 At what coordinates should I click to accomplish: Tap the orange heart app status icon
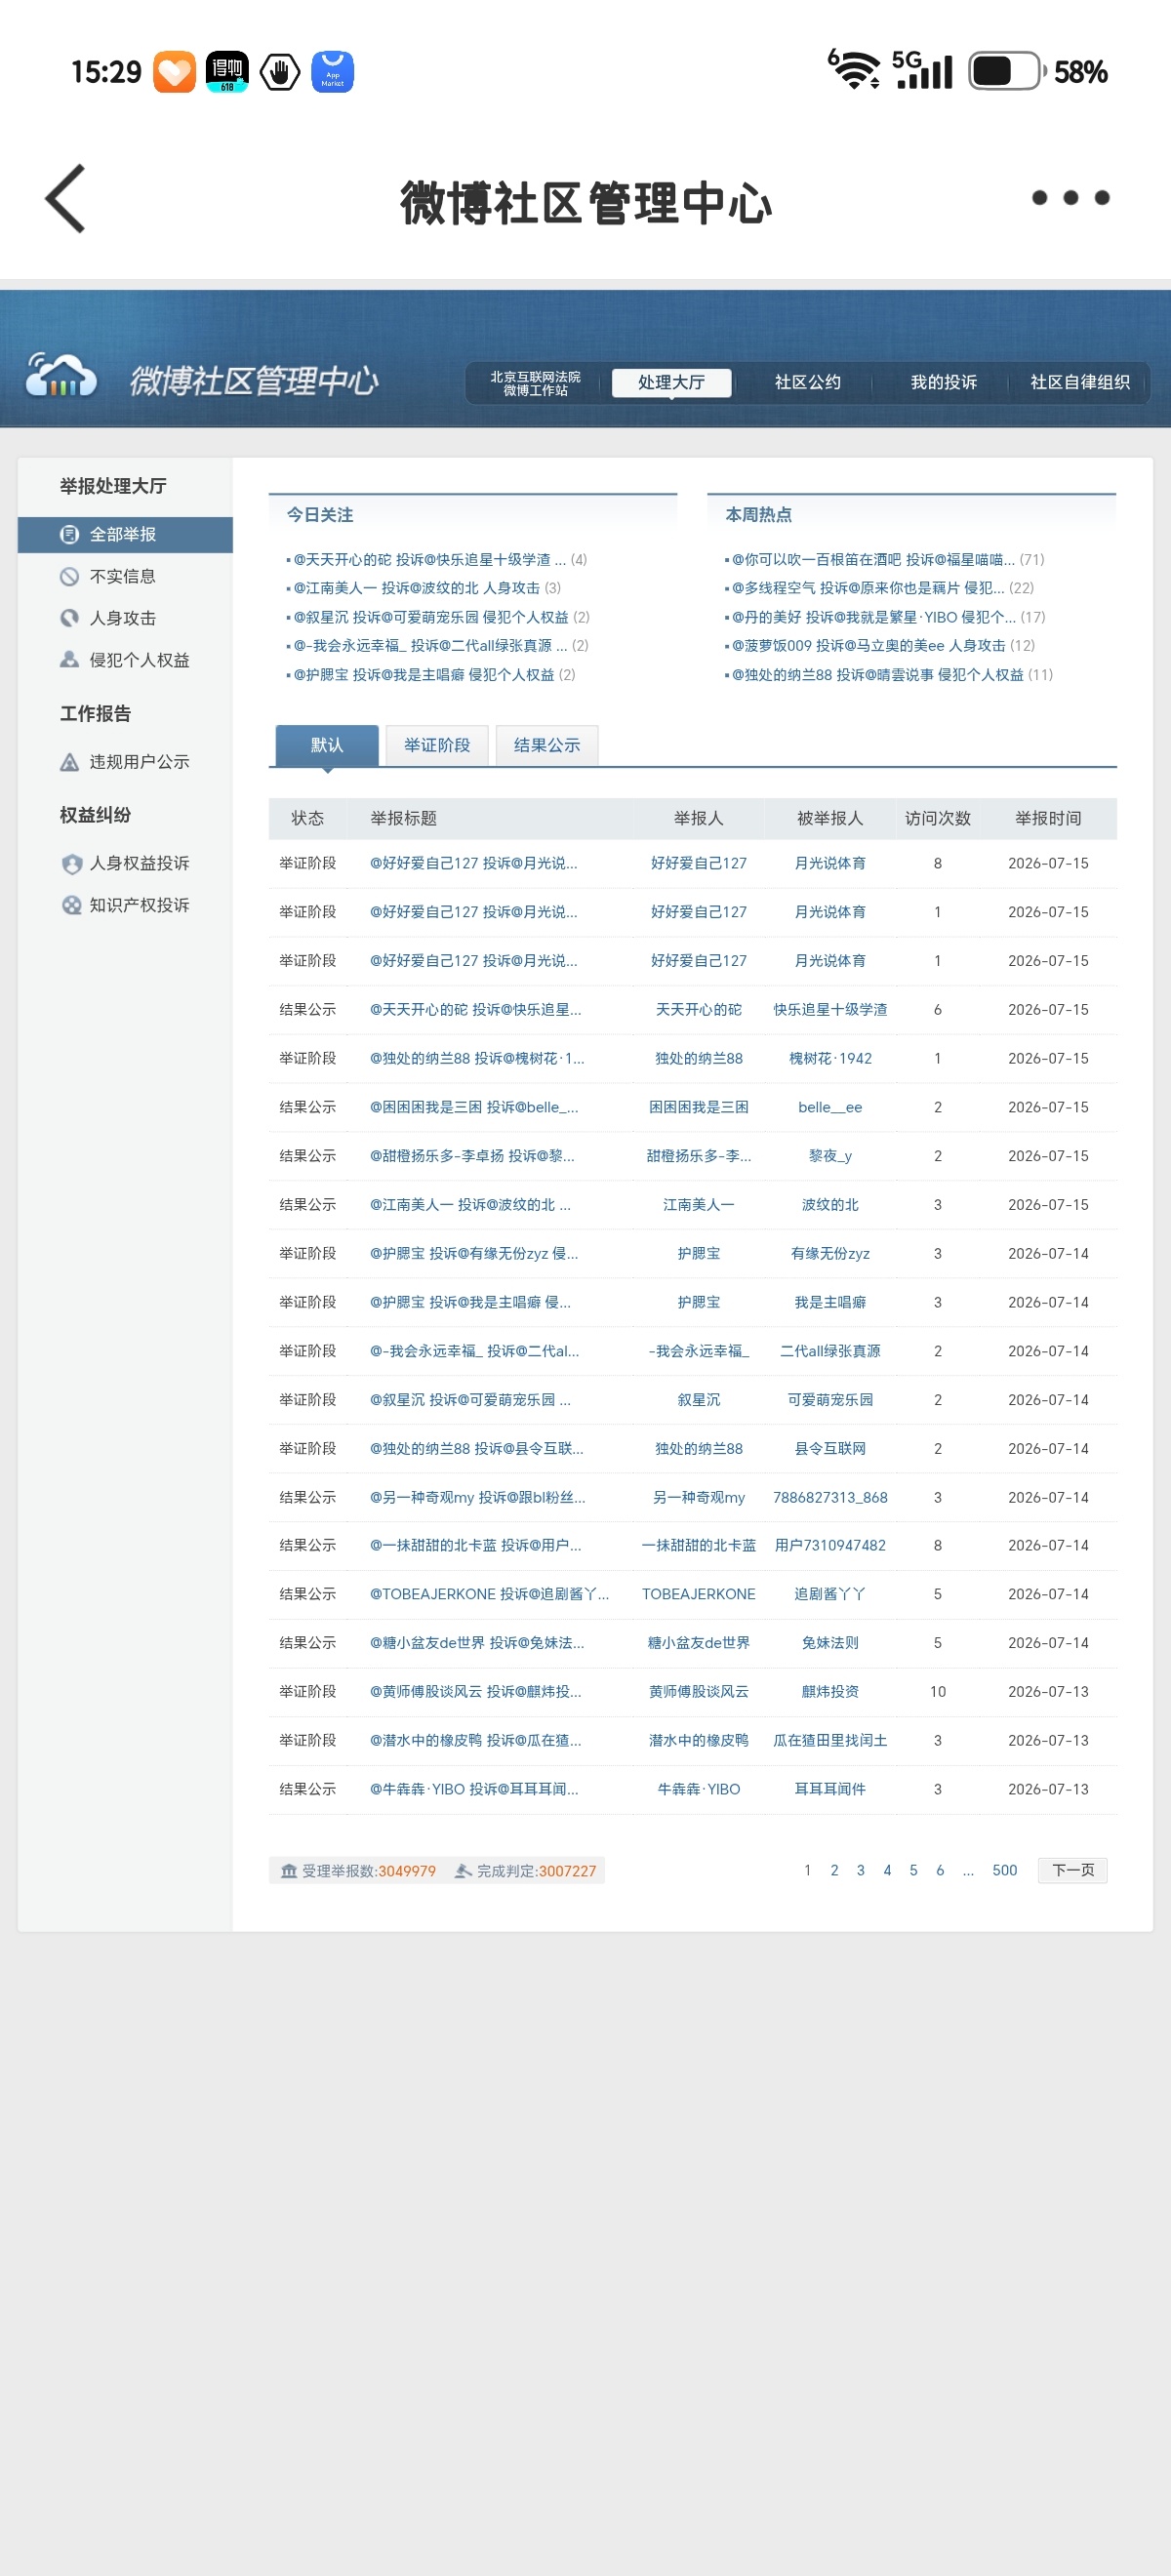pos(174,72)
